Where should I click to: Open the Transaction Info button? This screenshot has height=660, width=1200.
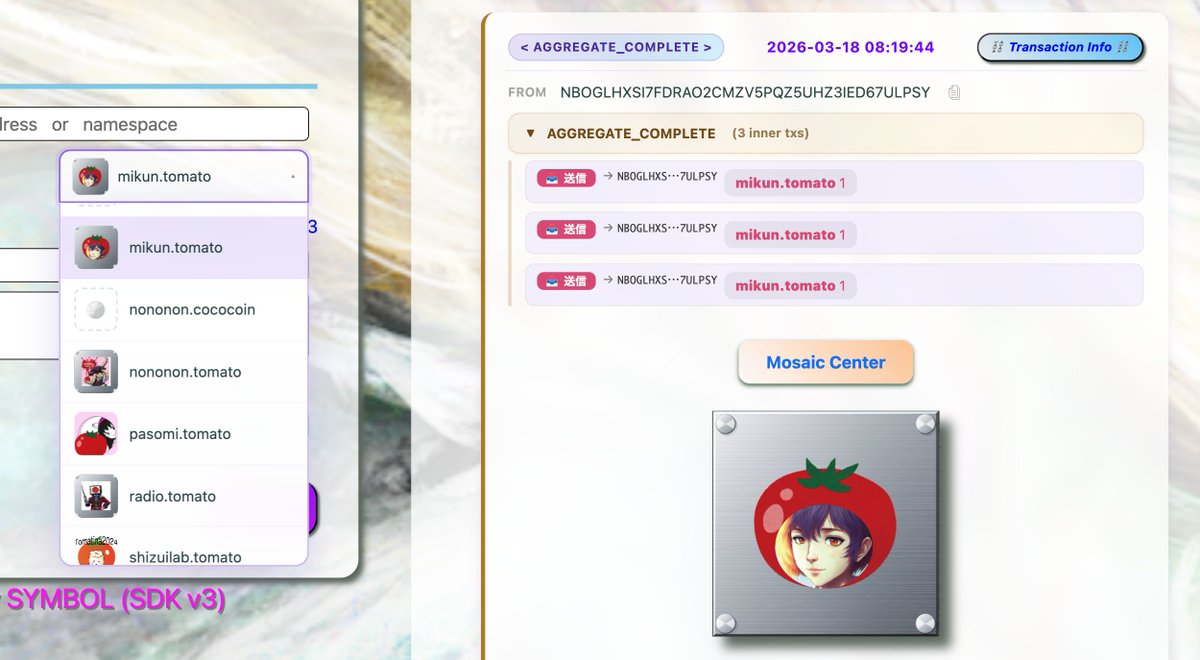pos(1060,47)
